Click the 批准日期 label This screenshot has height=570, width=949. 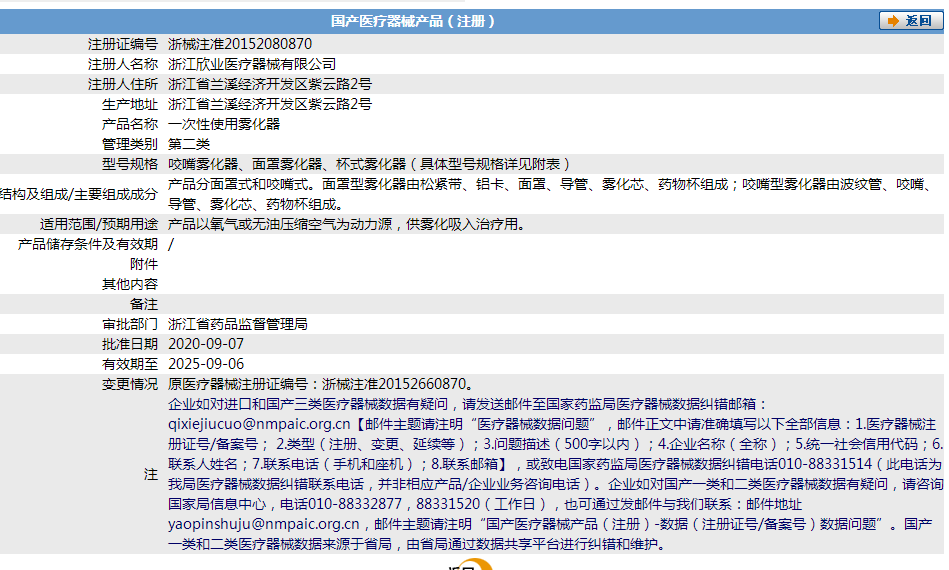130,344
